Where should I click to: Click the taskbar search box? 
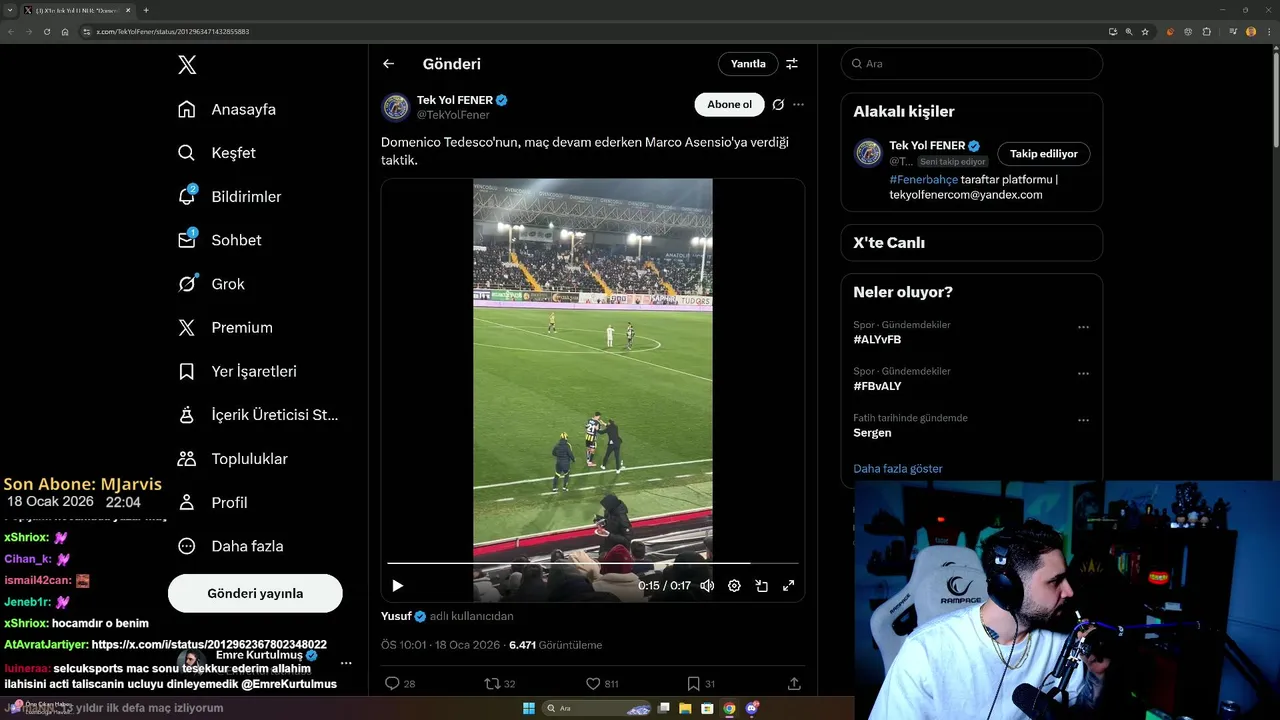click(597, 708)
